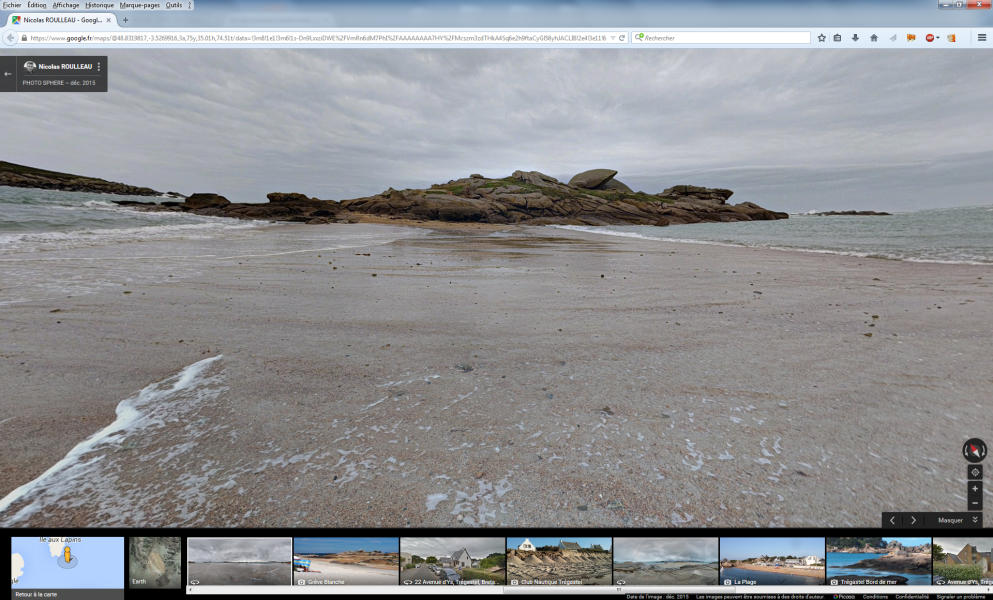Click Signaler un problème link
993x600 pixels.
click(962, 597)
